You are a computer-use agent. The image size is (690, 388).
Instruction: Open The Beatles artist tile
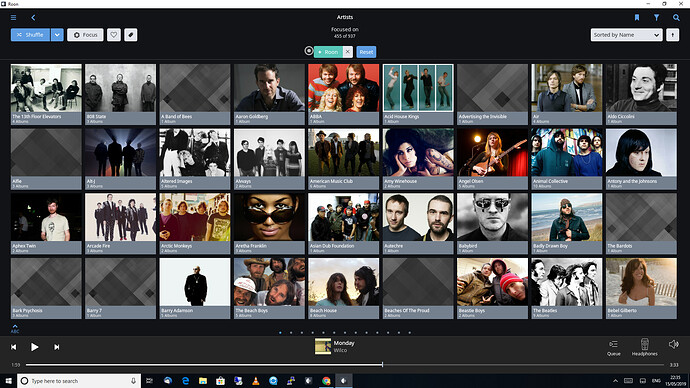tap(567, 288)
